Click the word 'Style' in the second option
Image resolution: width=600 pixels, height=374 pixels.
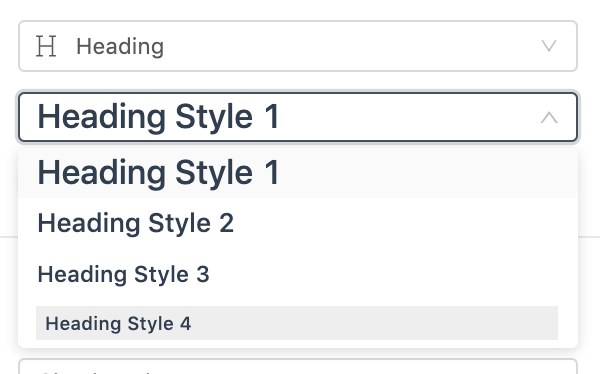[x=179, y=224]
